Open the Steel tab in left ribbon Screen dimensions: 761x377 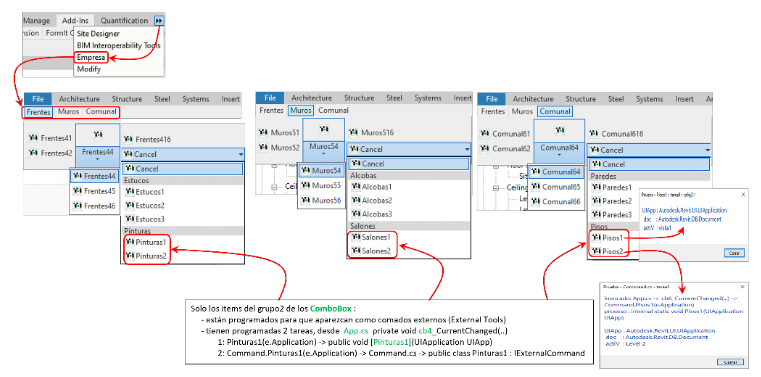[x=162, y=98]
